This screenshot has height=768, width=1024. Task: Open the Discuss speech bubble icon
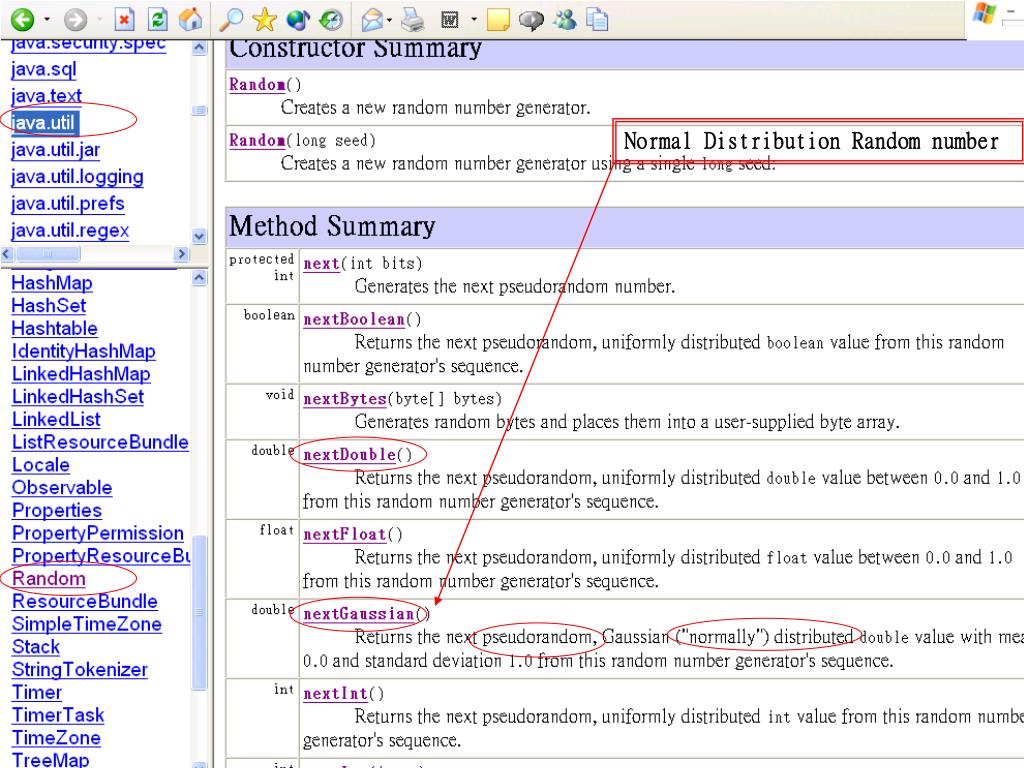tap(531, 20)
